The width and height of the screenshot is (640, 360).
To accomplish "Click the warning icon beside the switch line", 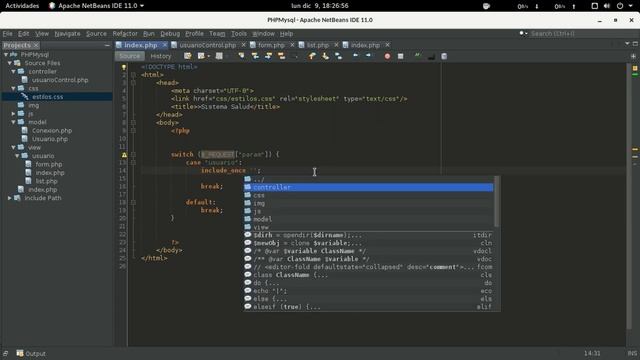I will (x=124, y=155).
